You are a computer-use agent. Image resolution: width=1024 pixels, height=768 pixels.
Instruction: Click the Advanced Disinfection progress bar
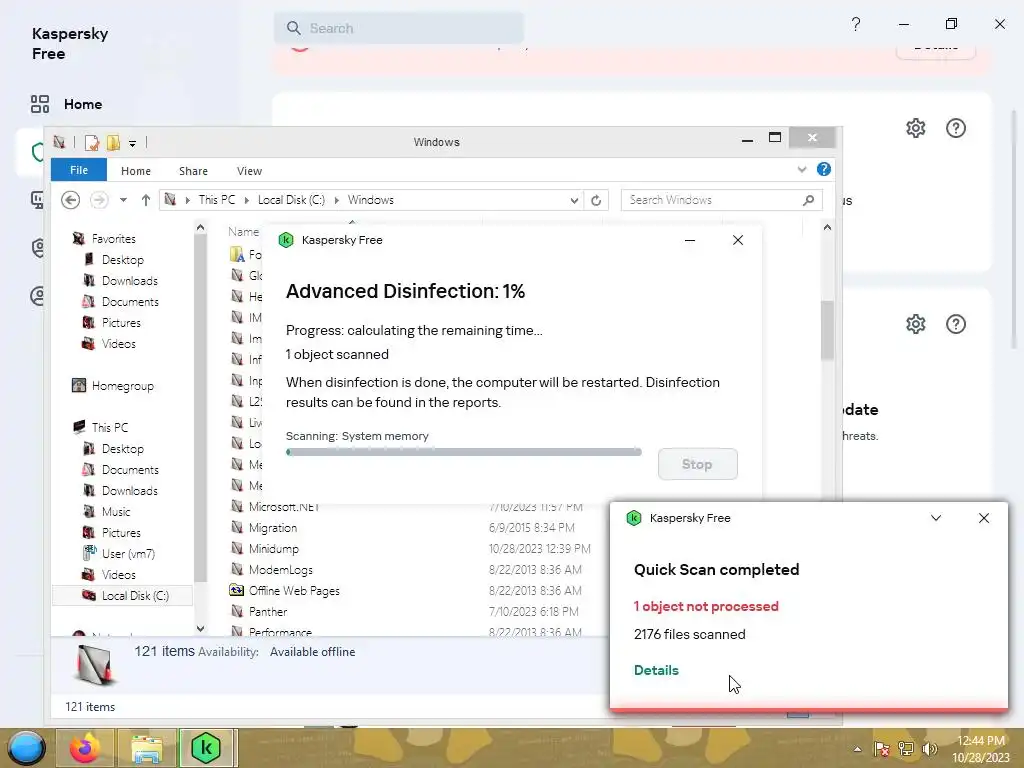pyautogui.click(x=464, y=452)
